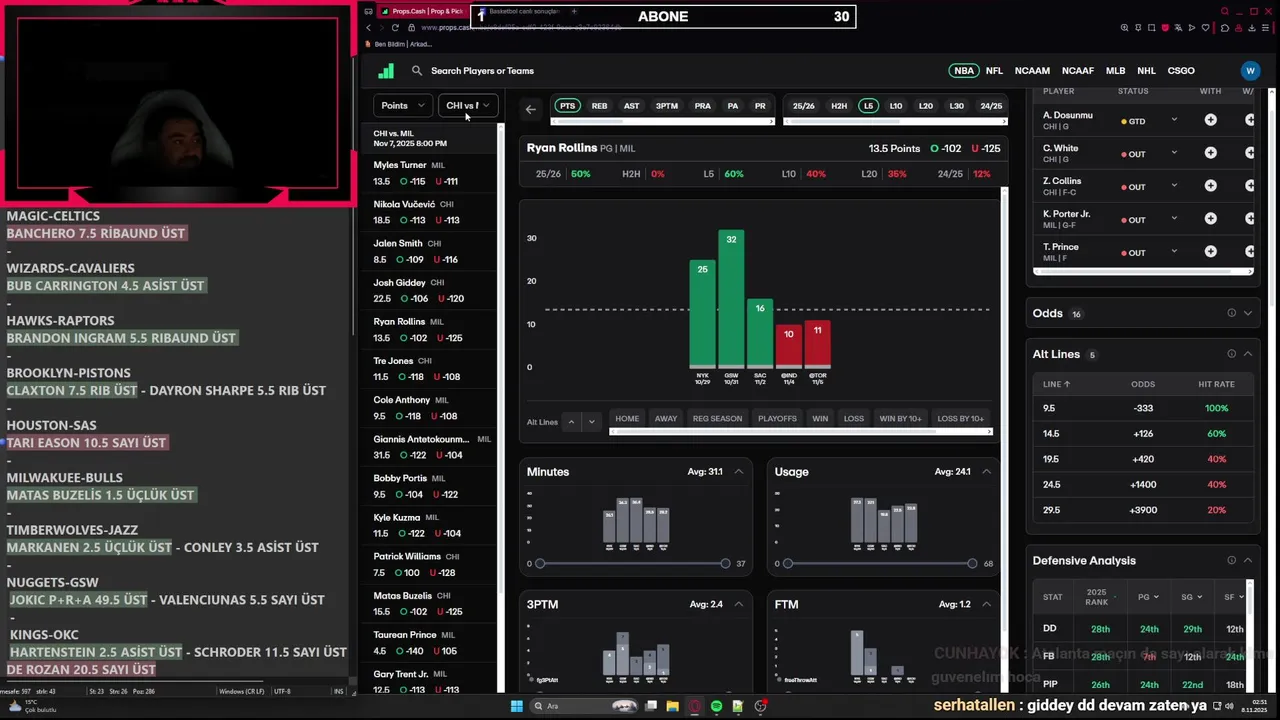Open the Points stat dropdown
This screenshot has width=1280, height=720.
coord(402,105)
